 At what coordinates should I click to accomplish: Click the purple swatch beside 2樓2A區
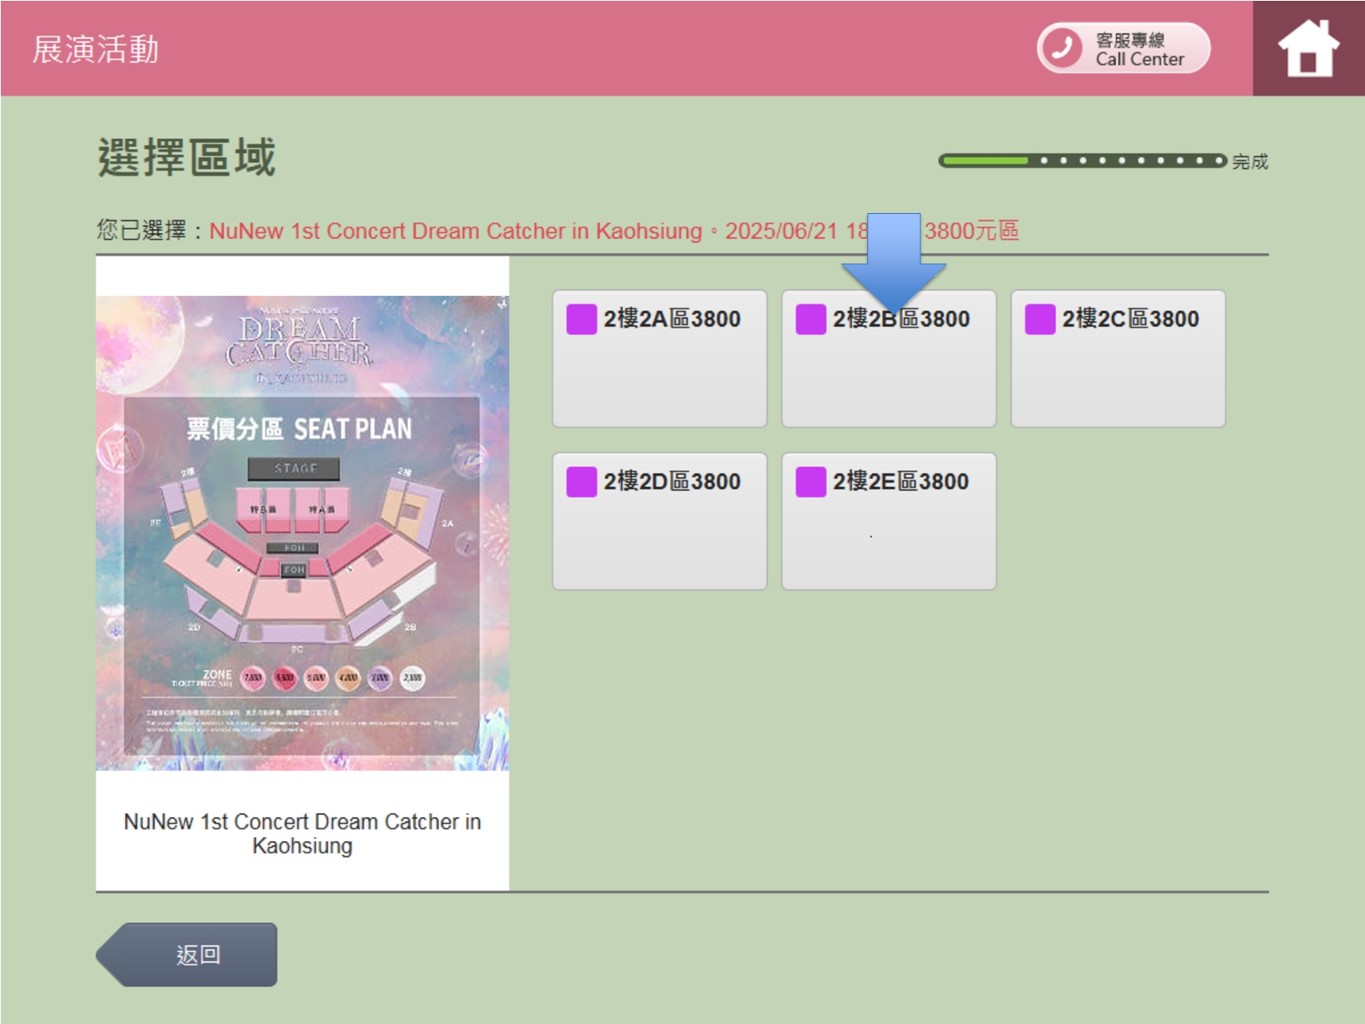[581, 319]
